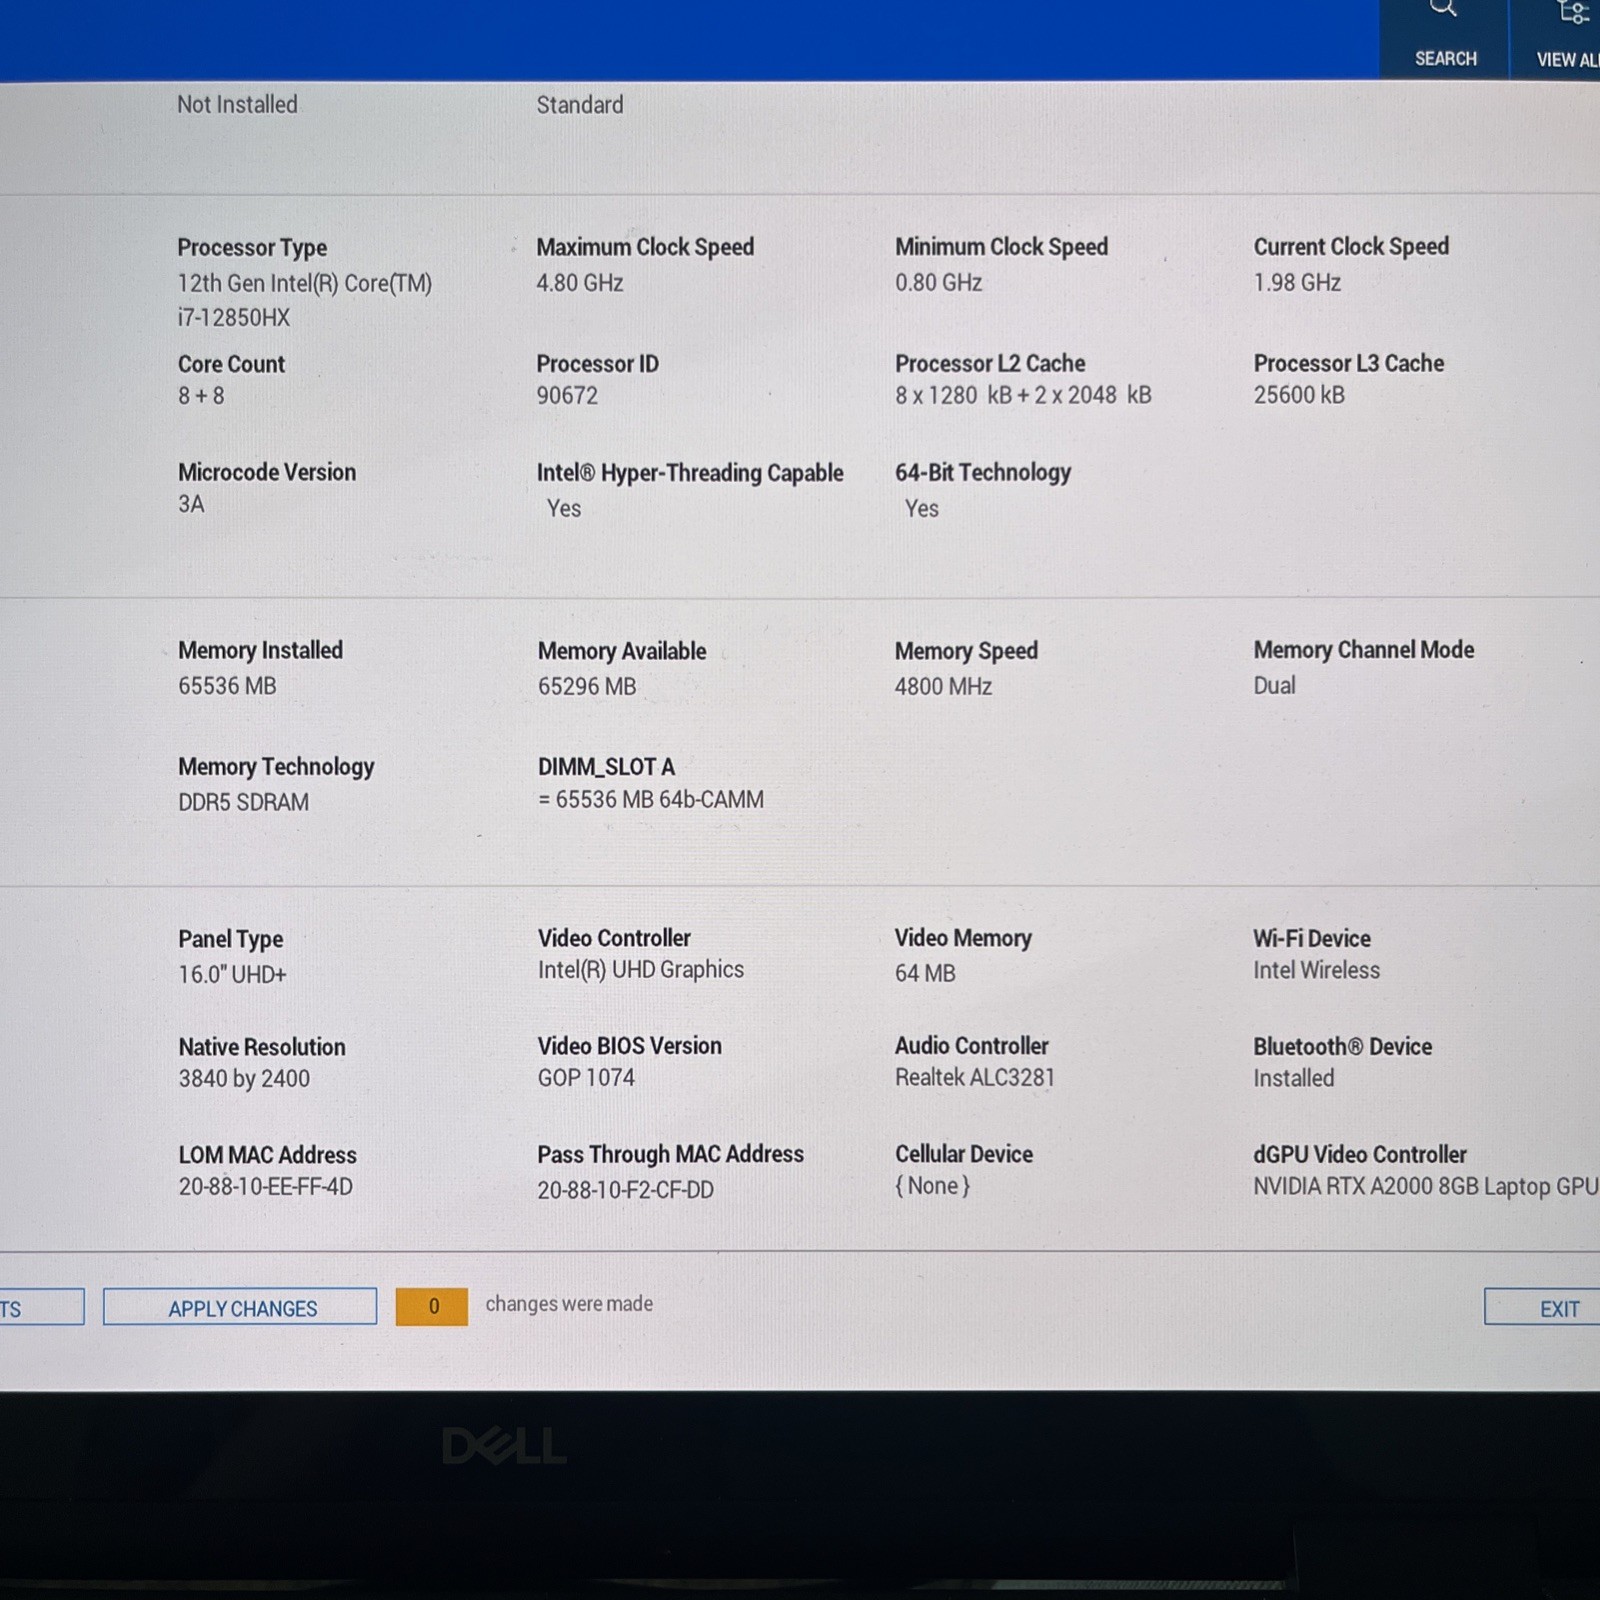Image resolution: width=1600 pixels, height=1600 pixels.
Task: Select the 64-Bit Technology Yes value
Action: click(921, 509)
